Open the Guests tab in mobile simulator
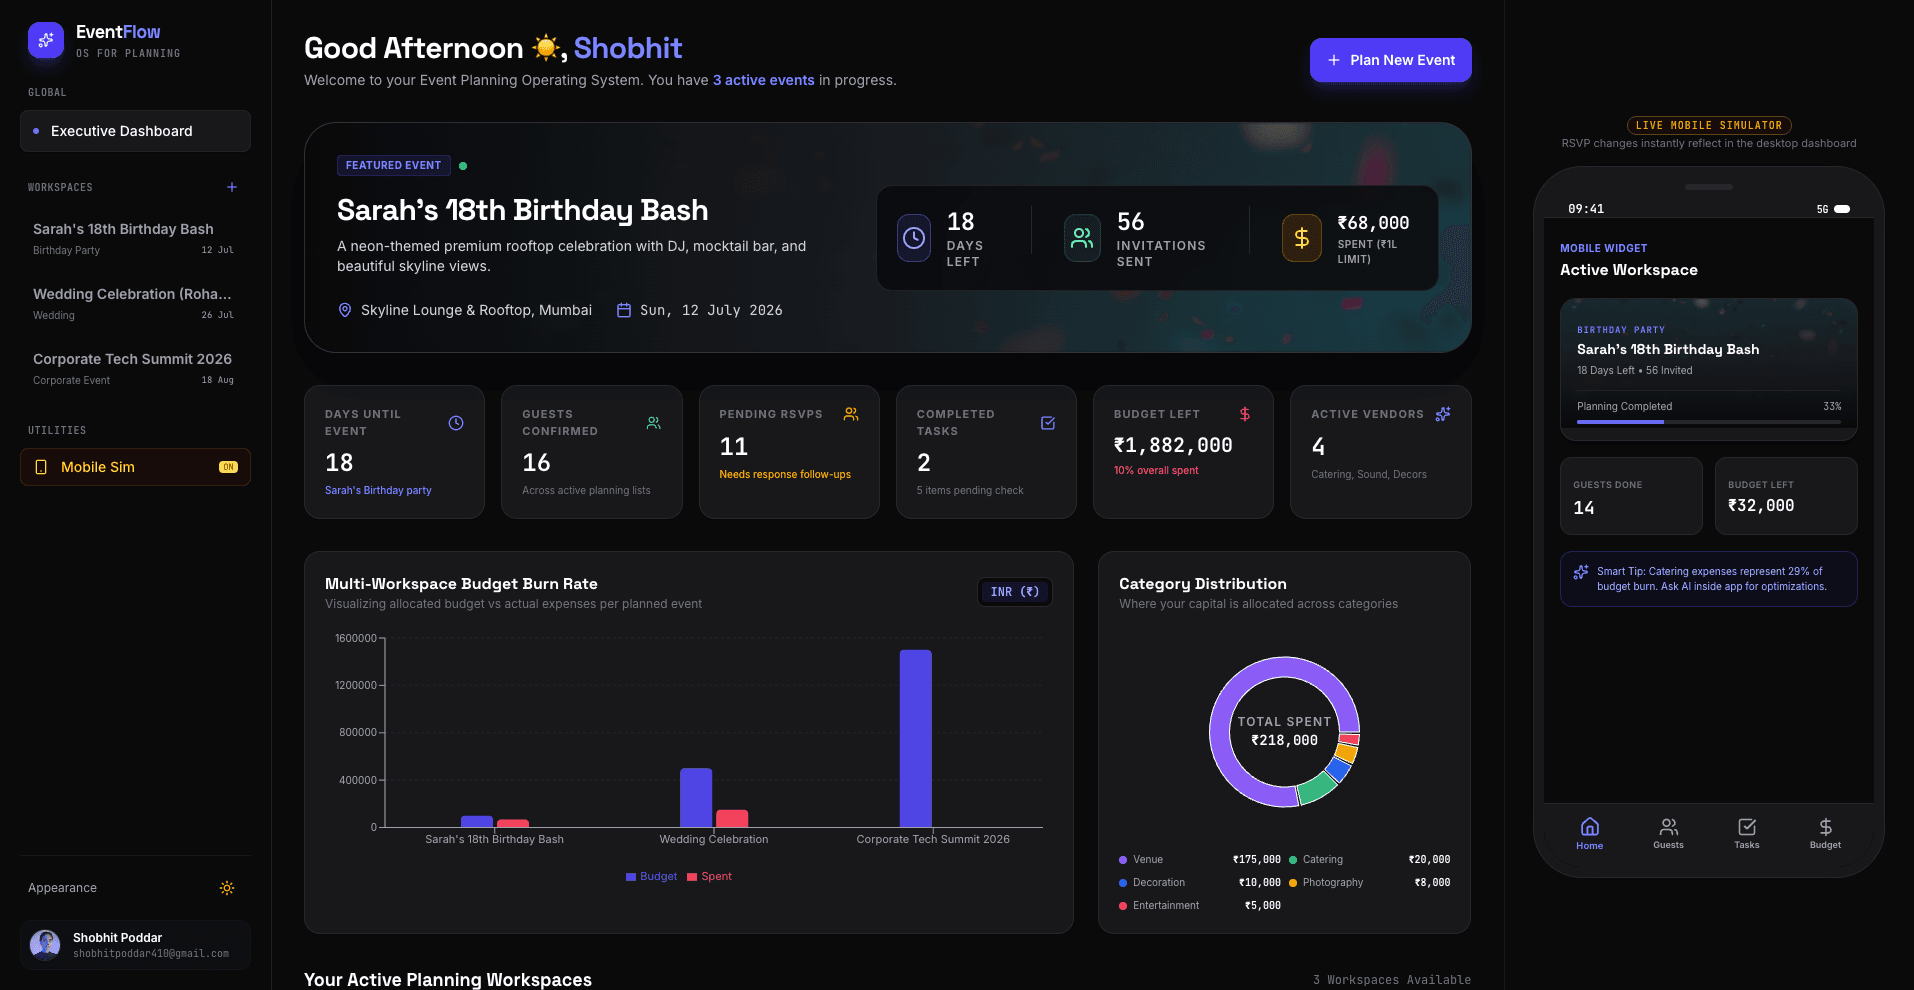This screenshot has height=990, width=1914. [1668, 832]
